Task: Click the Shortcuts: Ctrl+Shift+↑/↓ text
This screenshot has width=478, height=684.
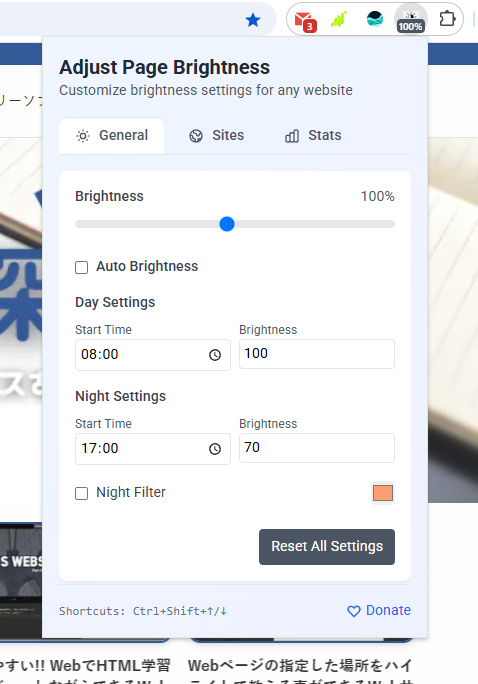Action: pyautogui.click(x=143, y=611)
